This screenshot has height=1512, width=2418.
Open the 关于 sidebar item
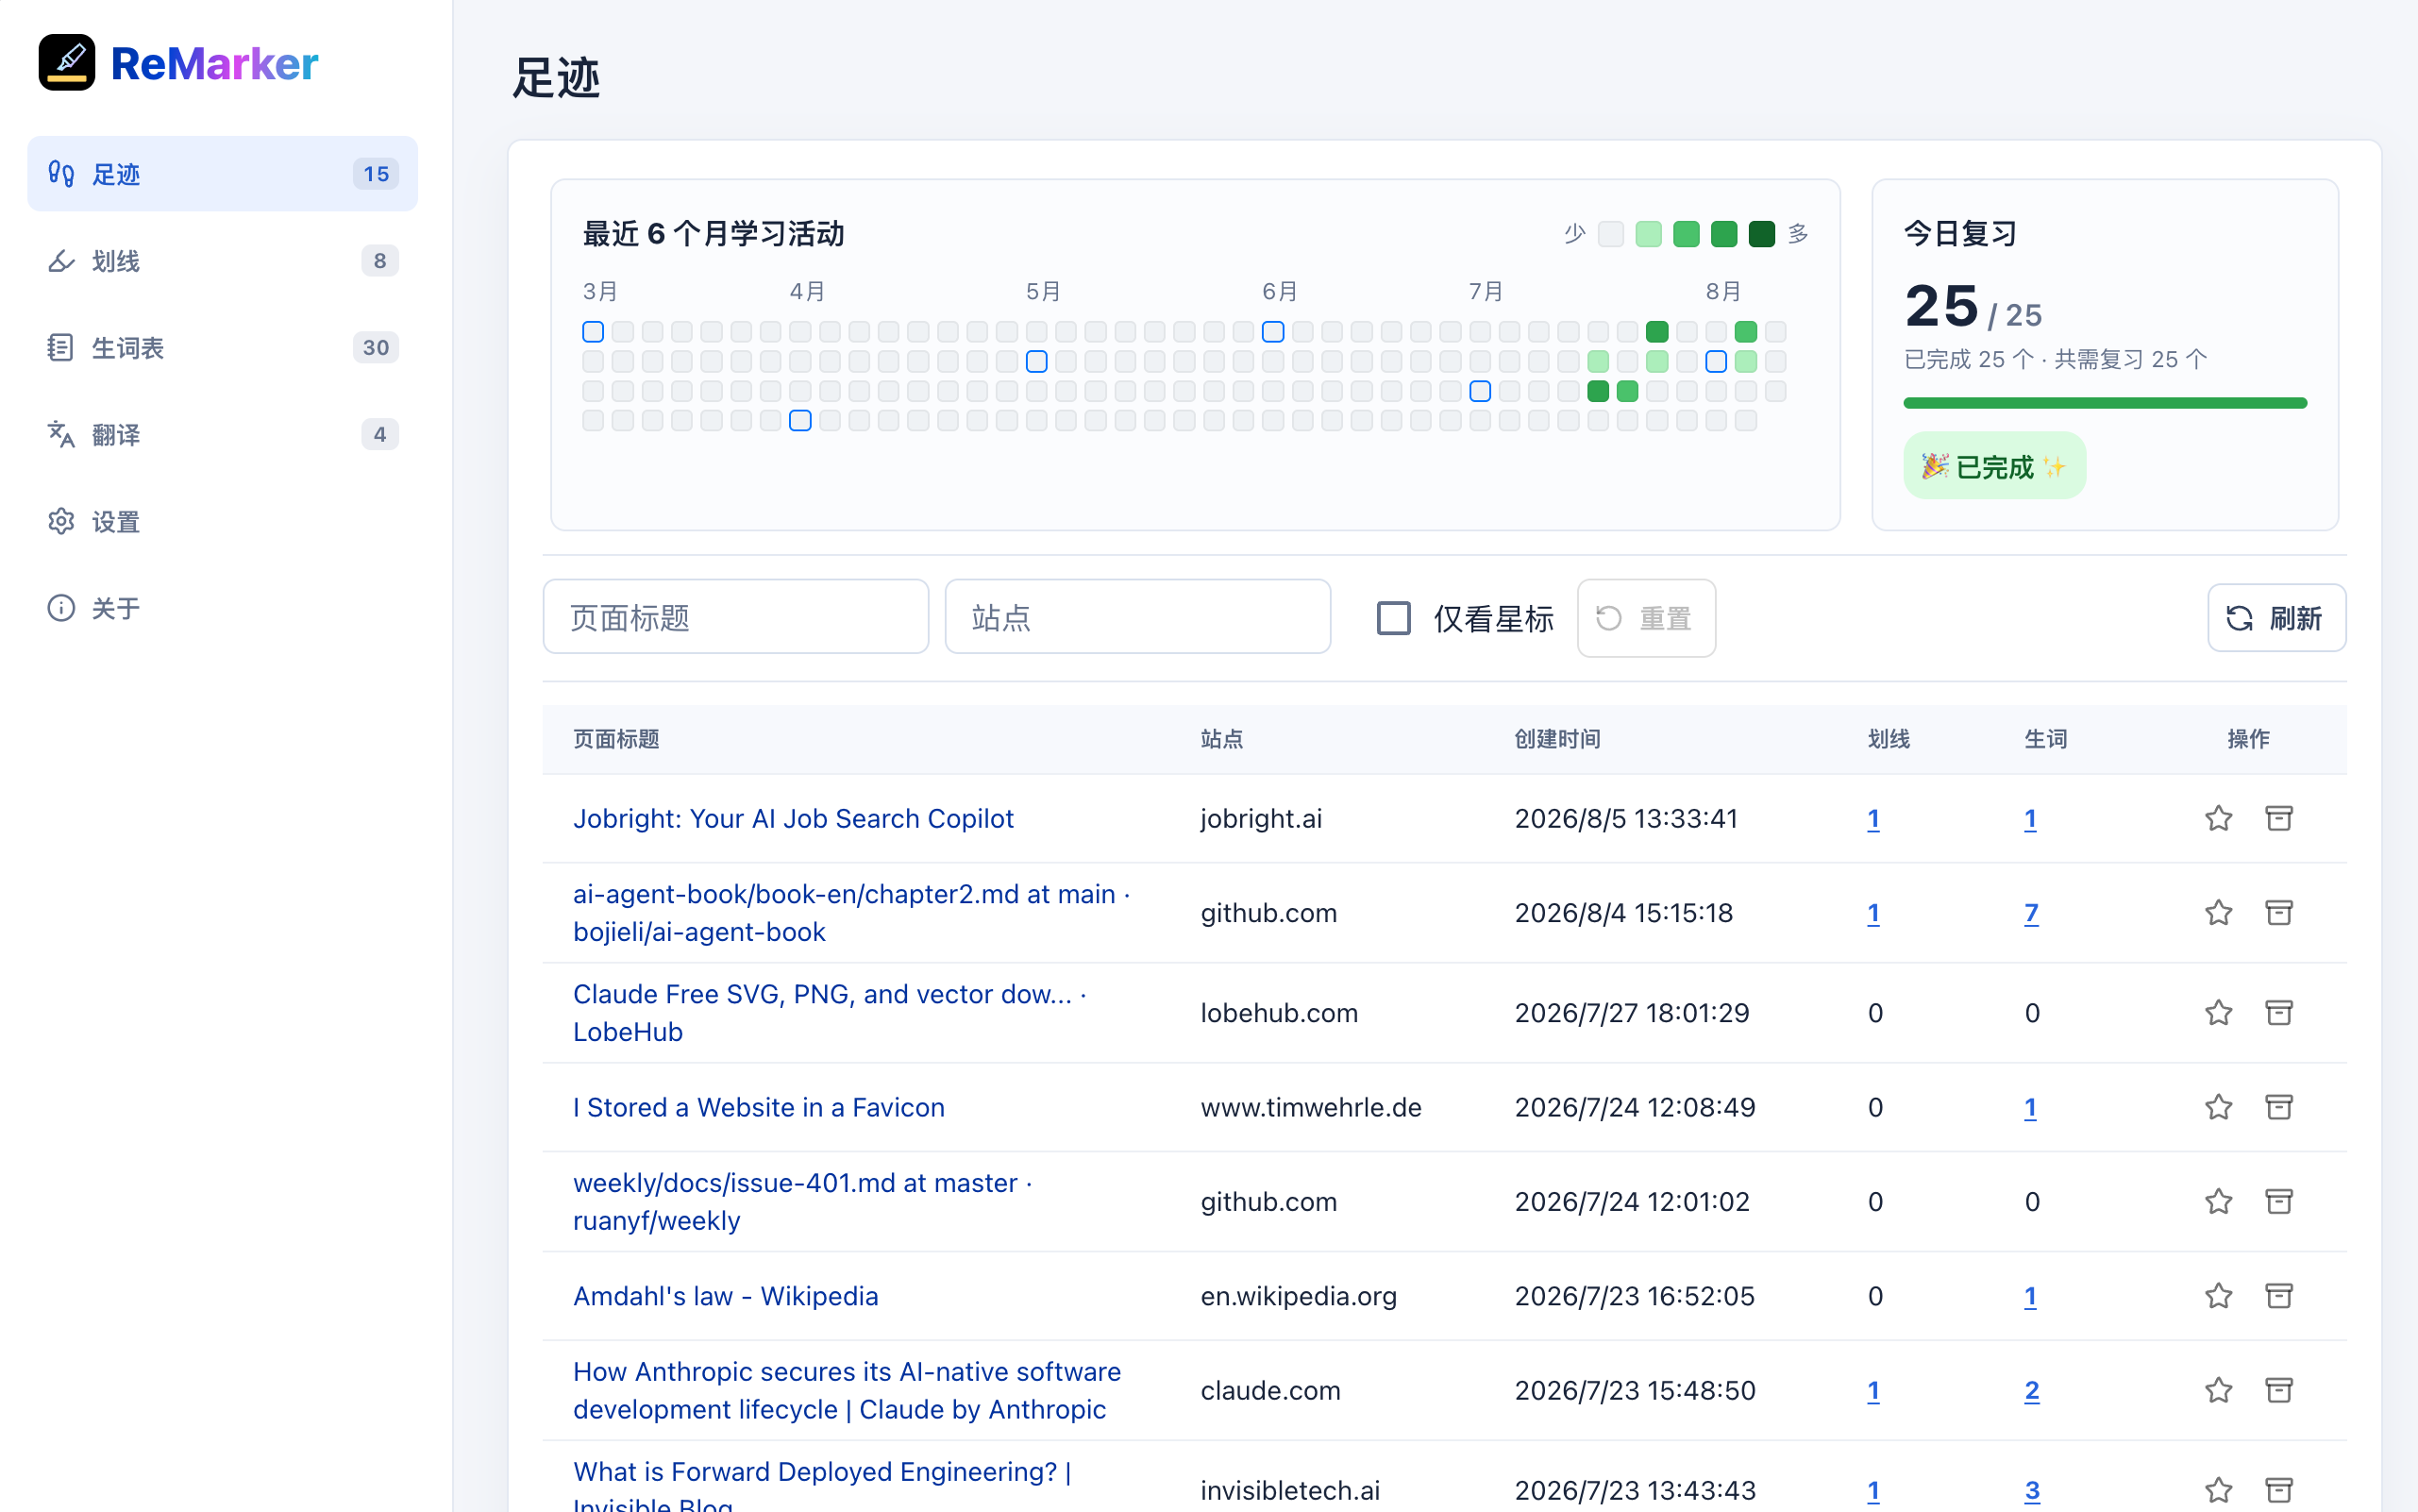pos(222,608)
